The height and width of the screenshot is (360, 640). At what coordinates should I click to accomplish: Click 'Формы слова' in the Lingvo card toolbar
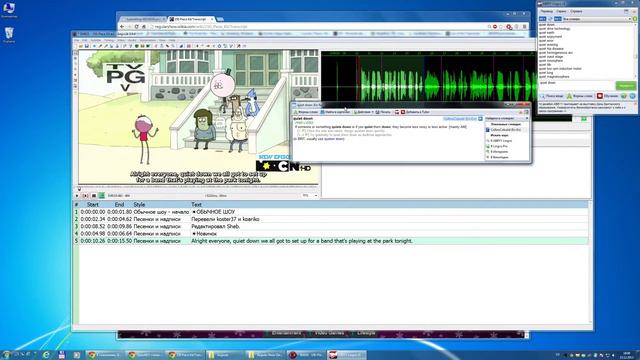point(306,112)
